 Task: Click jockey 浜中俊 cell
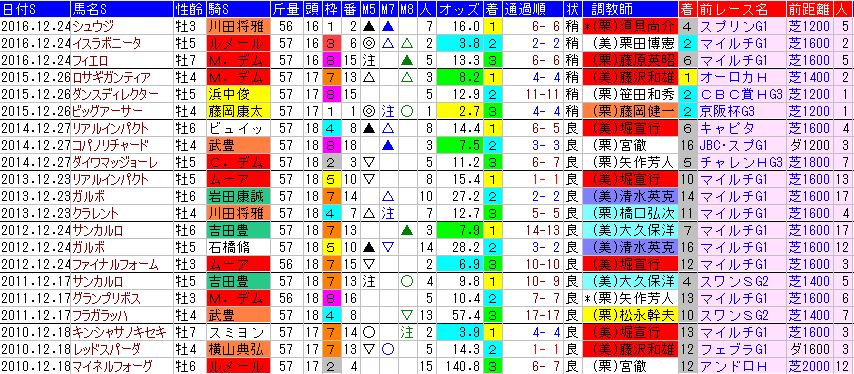238,94
